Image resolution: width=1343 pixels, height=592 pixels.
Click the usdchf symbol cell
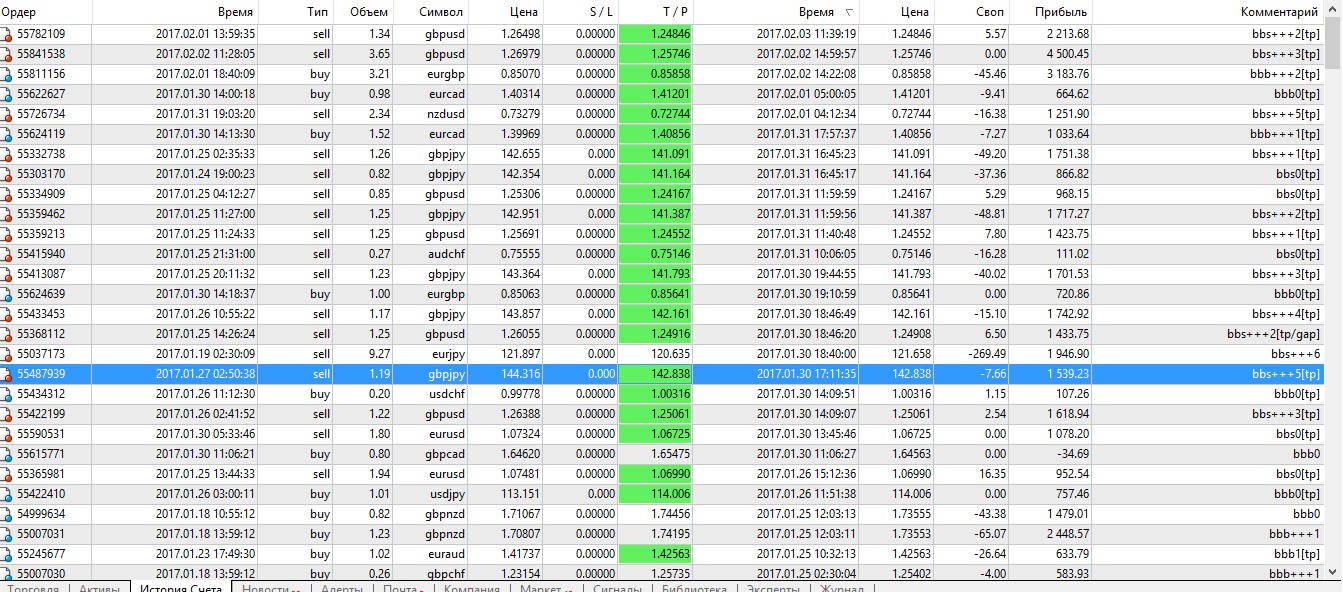click(x=445, y=394)
